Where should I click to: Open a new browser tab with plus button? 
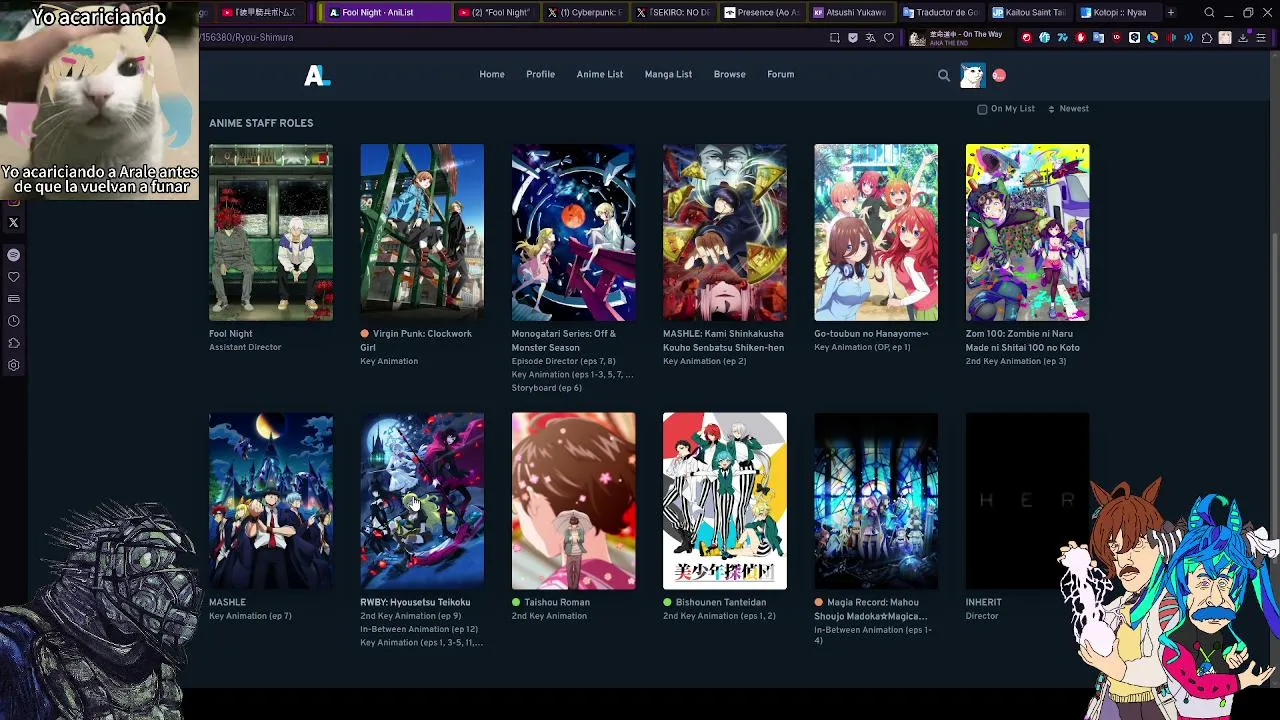(x=1171, y=13)
